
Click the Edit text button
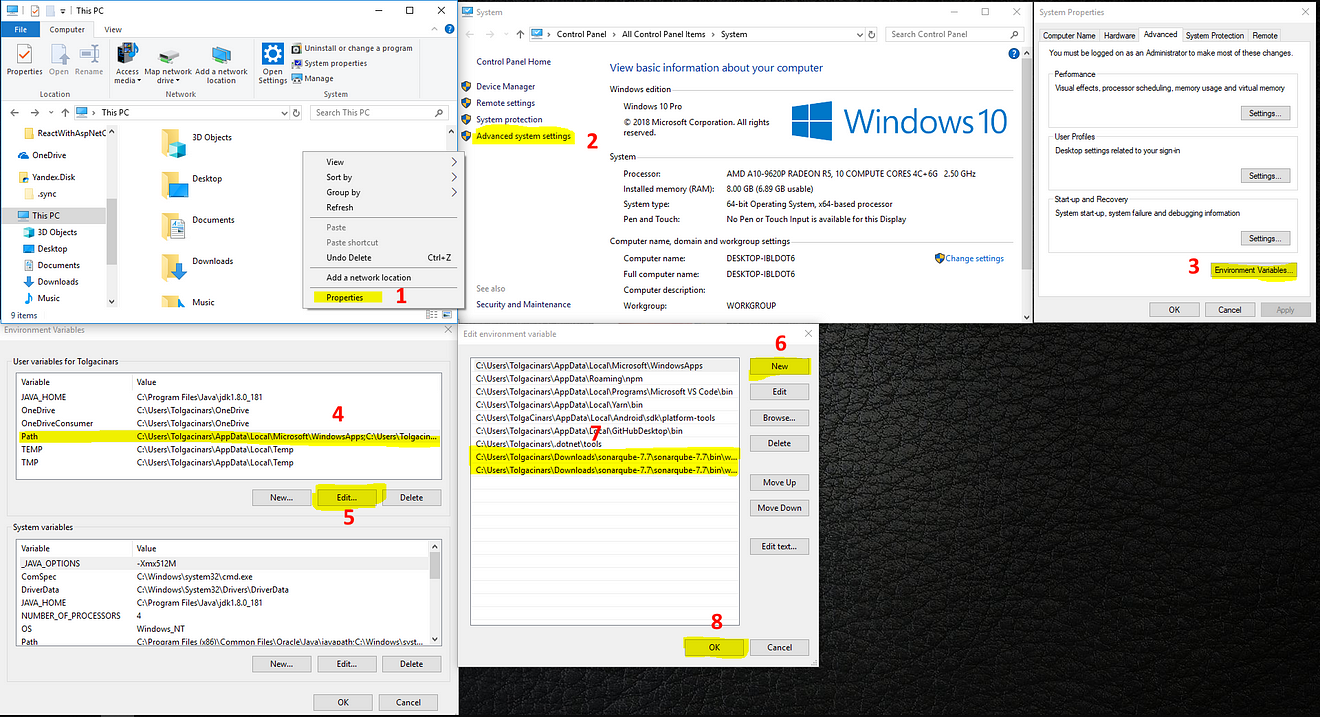point(779,546)
